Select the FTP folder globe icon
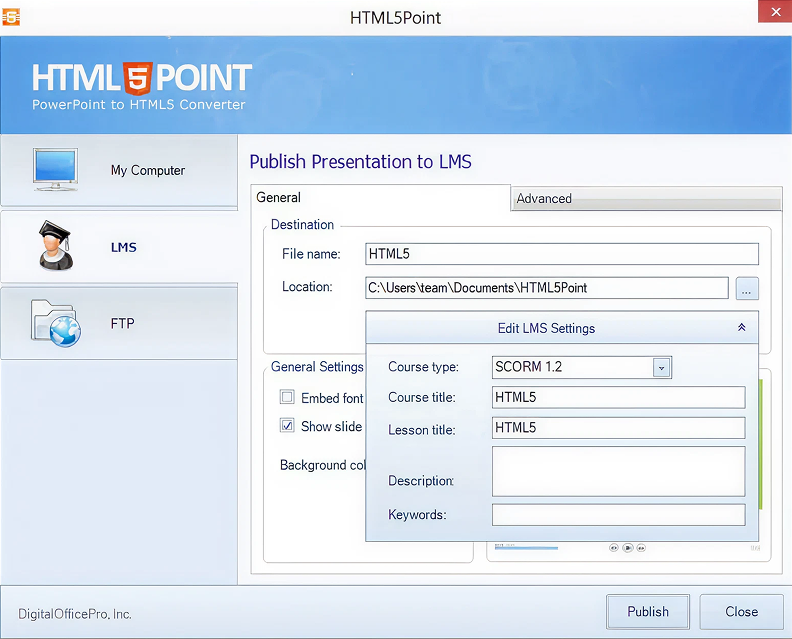This screenshot has width=792, height=639. (x=56, y=323)
